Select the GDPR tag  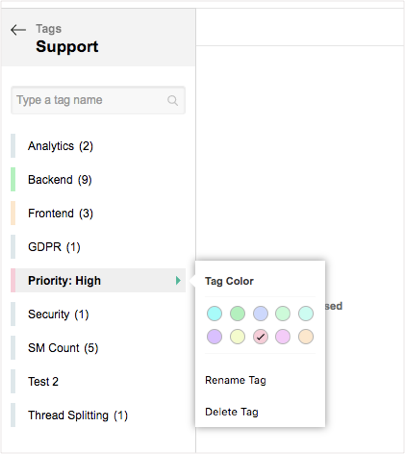tap(98, 247)
